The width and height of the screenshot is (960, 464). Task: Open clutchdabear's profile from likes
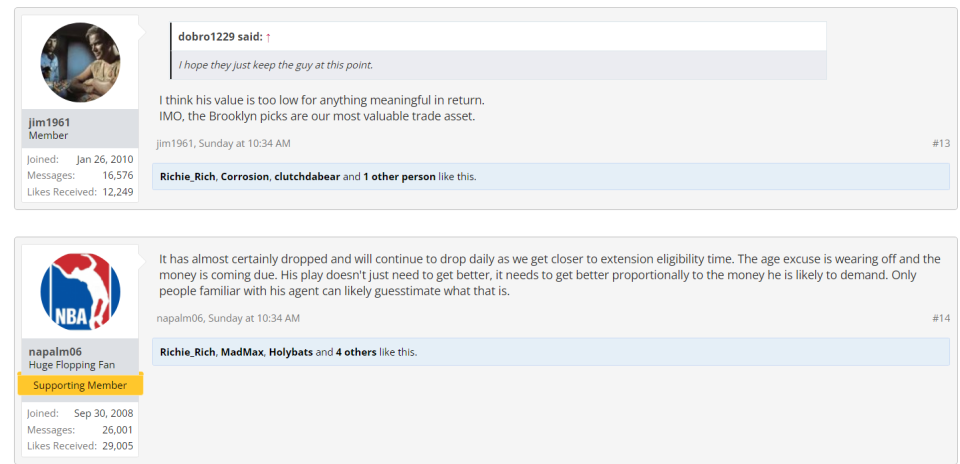(305, 176)
